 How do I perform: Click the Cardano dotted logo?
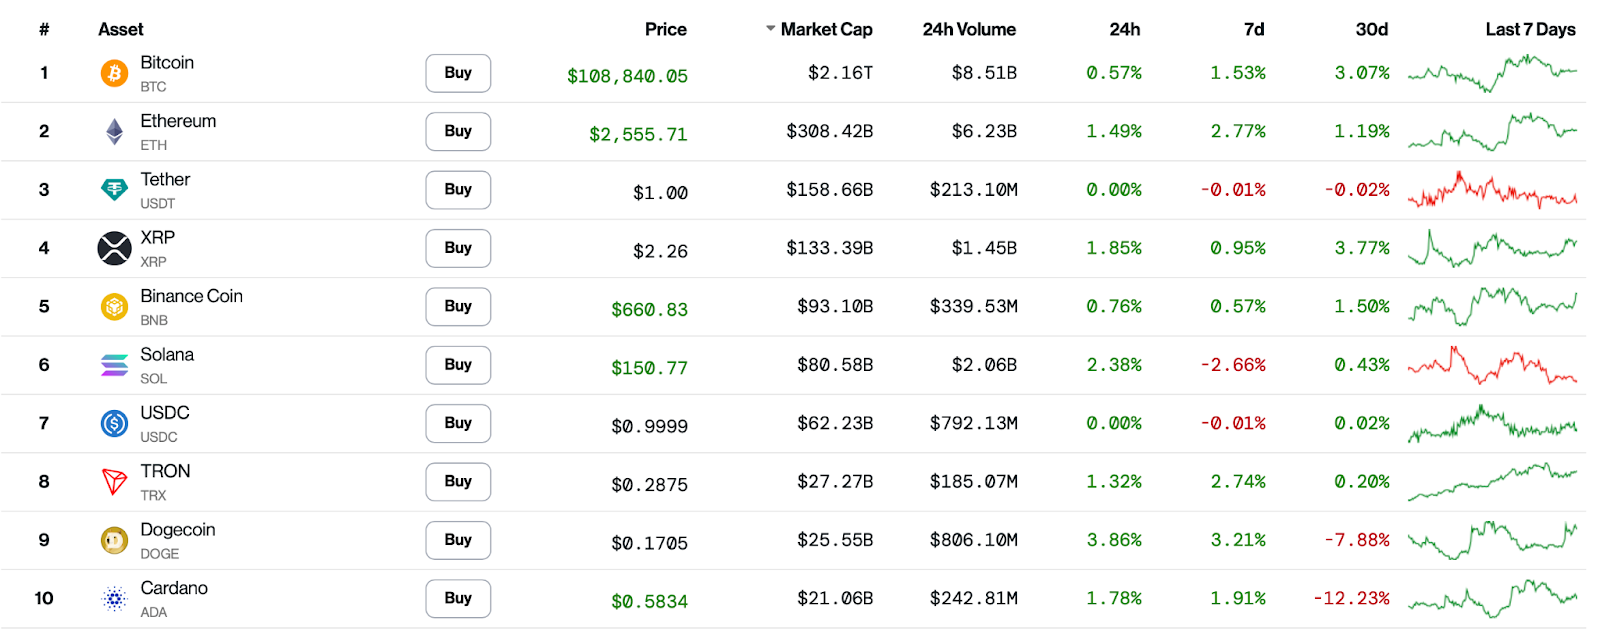coord(114,598)
